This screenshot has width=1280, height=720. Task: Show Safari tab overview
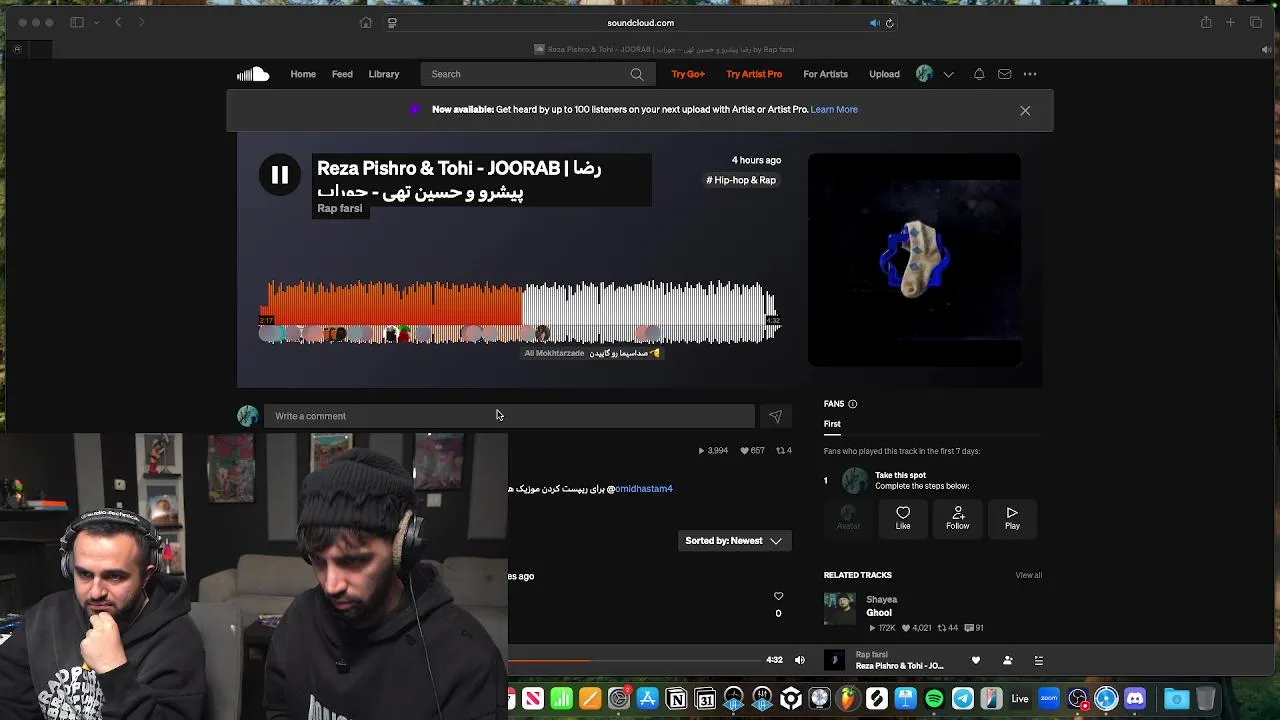click(x=1256, y=22)
